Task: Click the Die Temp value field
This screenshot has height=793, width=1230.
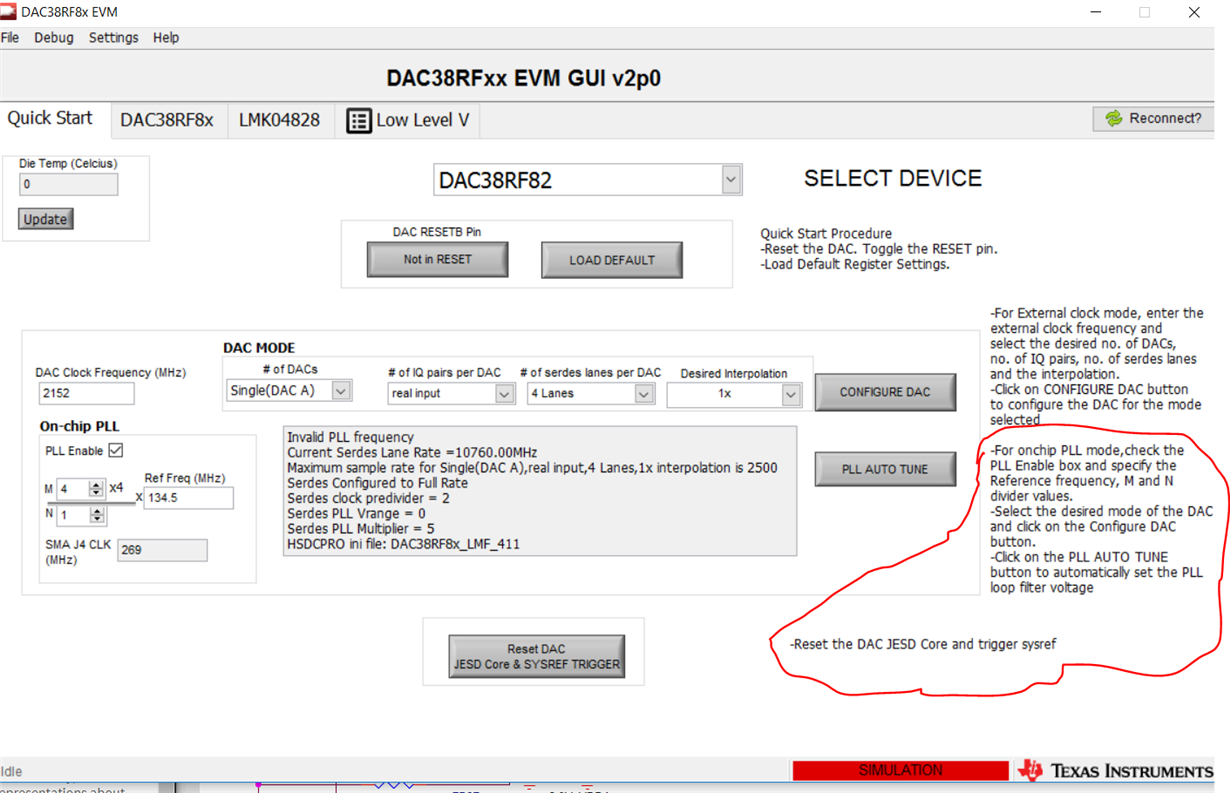Action: tap(68, 184)
